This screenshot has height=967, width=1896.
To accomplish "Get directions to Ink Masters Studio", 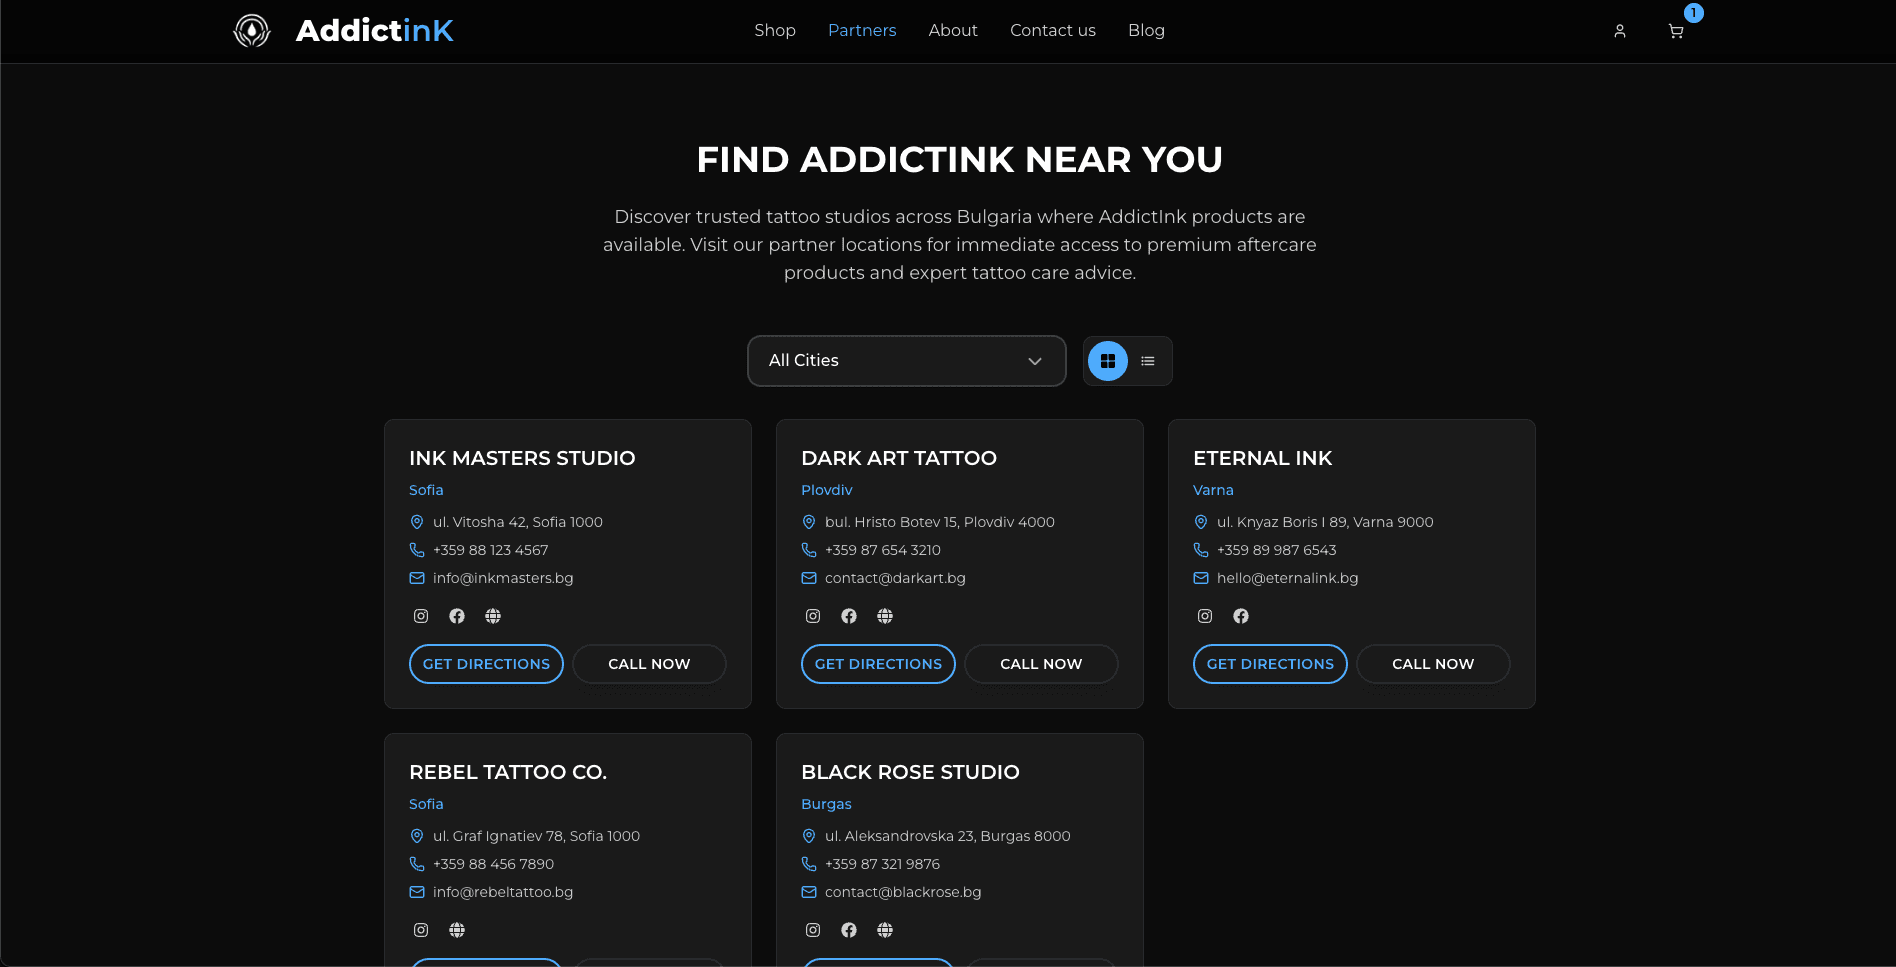I will click(486, 664).
